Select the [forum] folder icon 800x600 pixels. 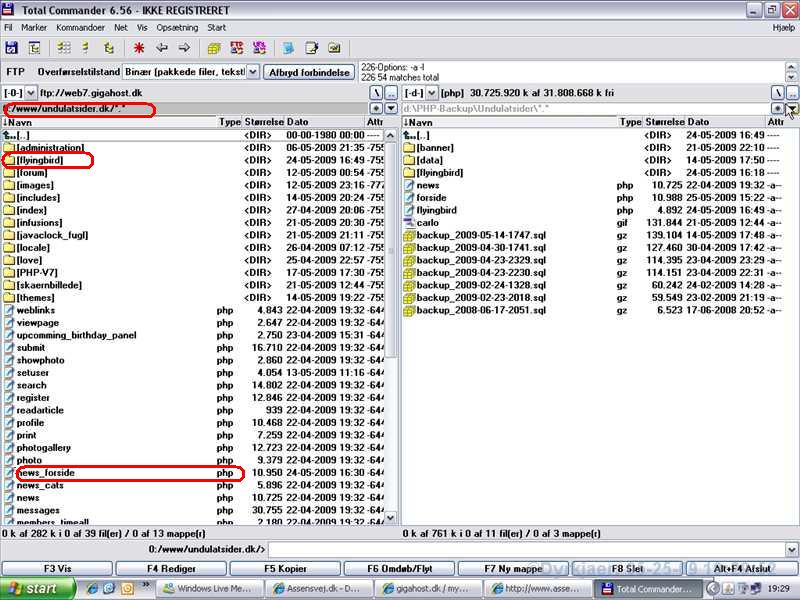coord(9,173)
